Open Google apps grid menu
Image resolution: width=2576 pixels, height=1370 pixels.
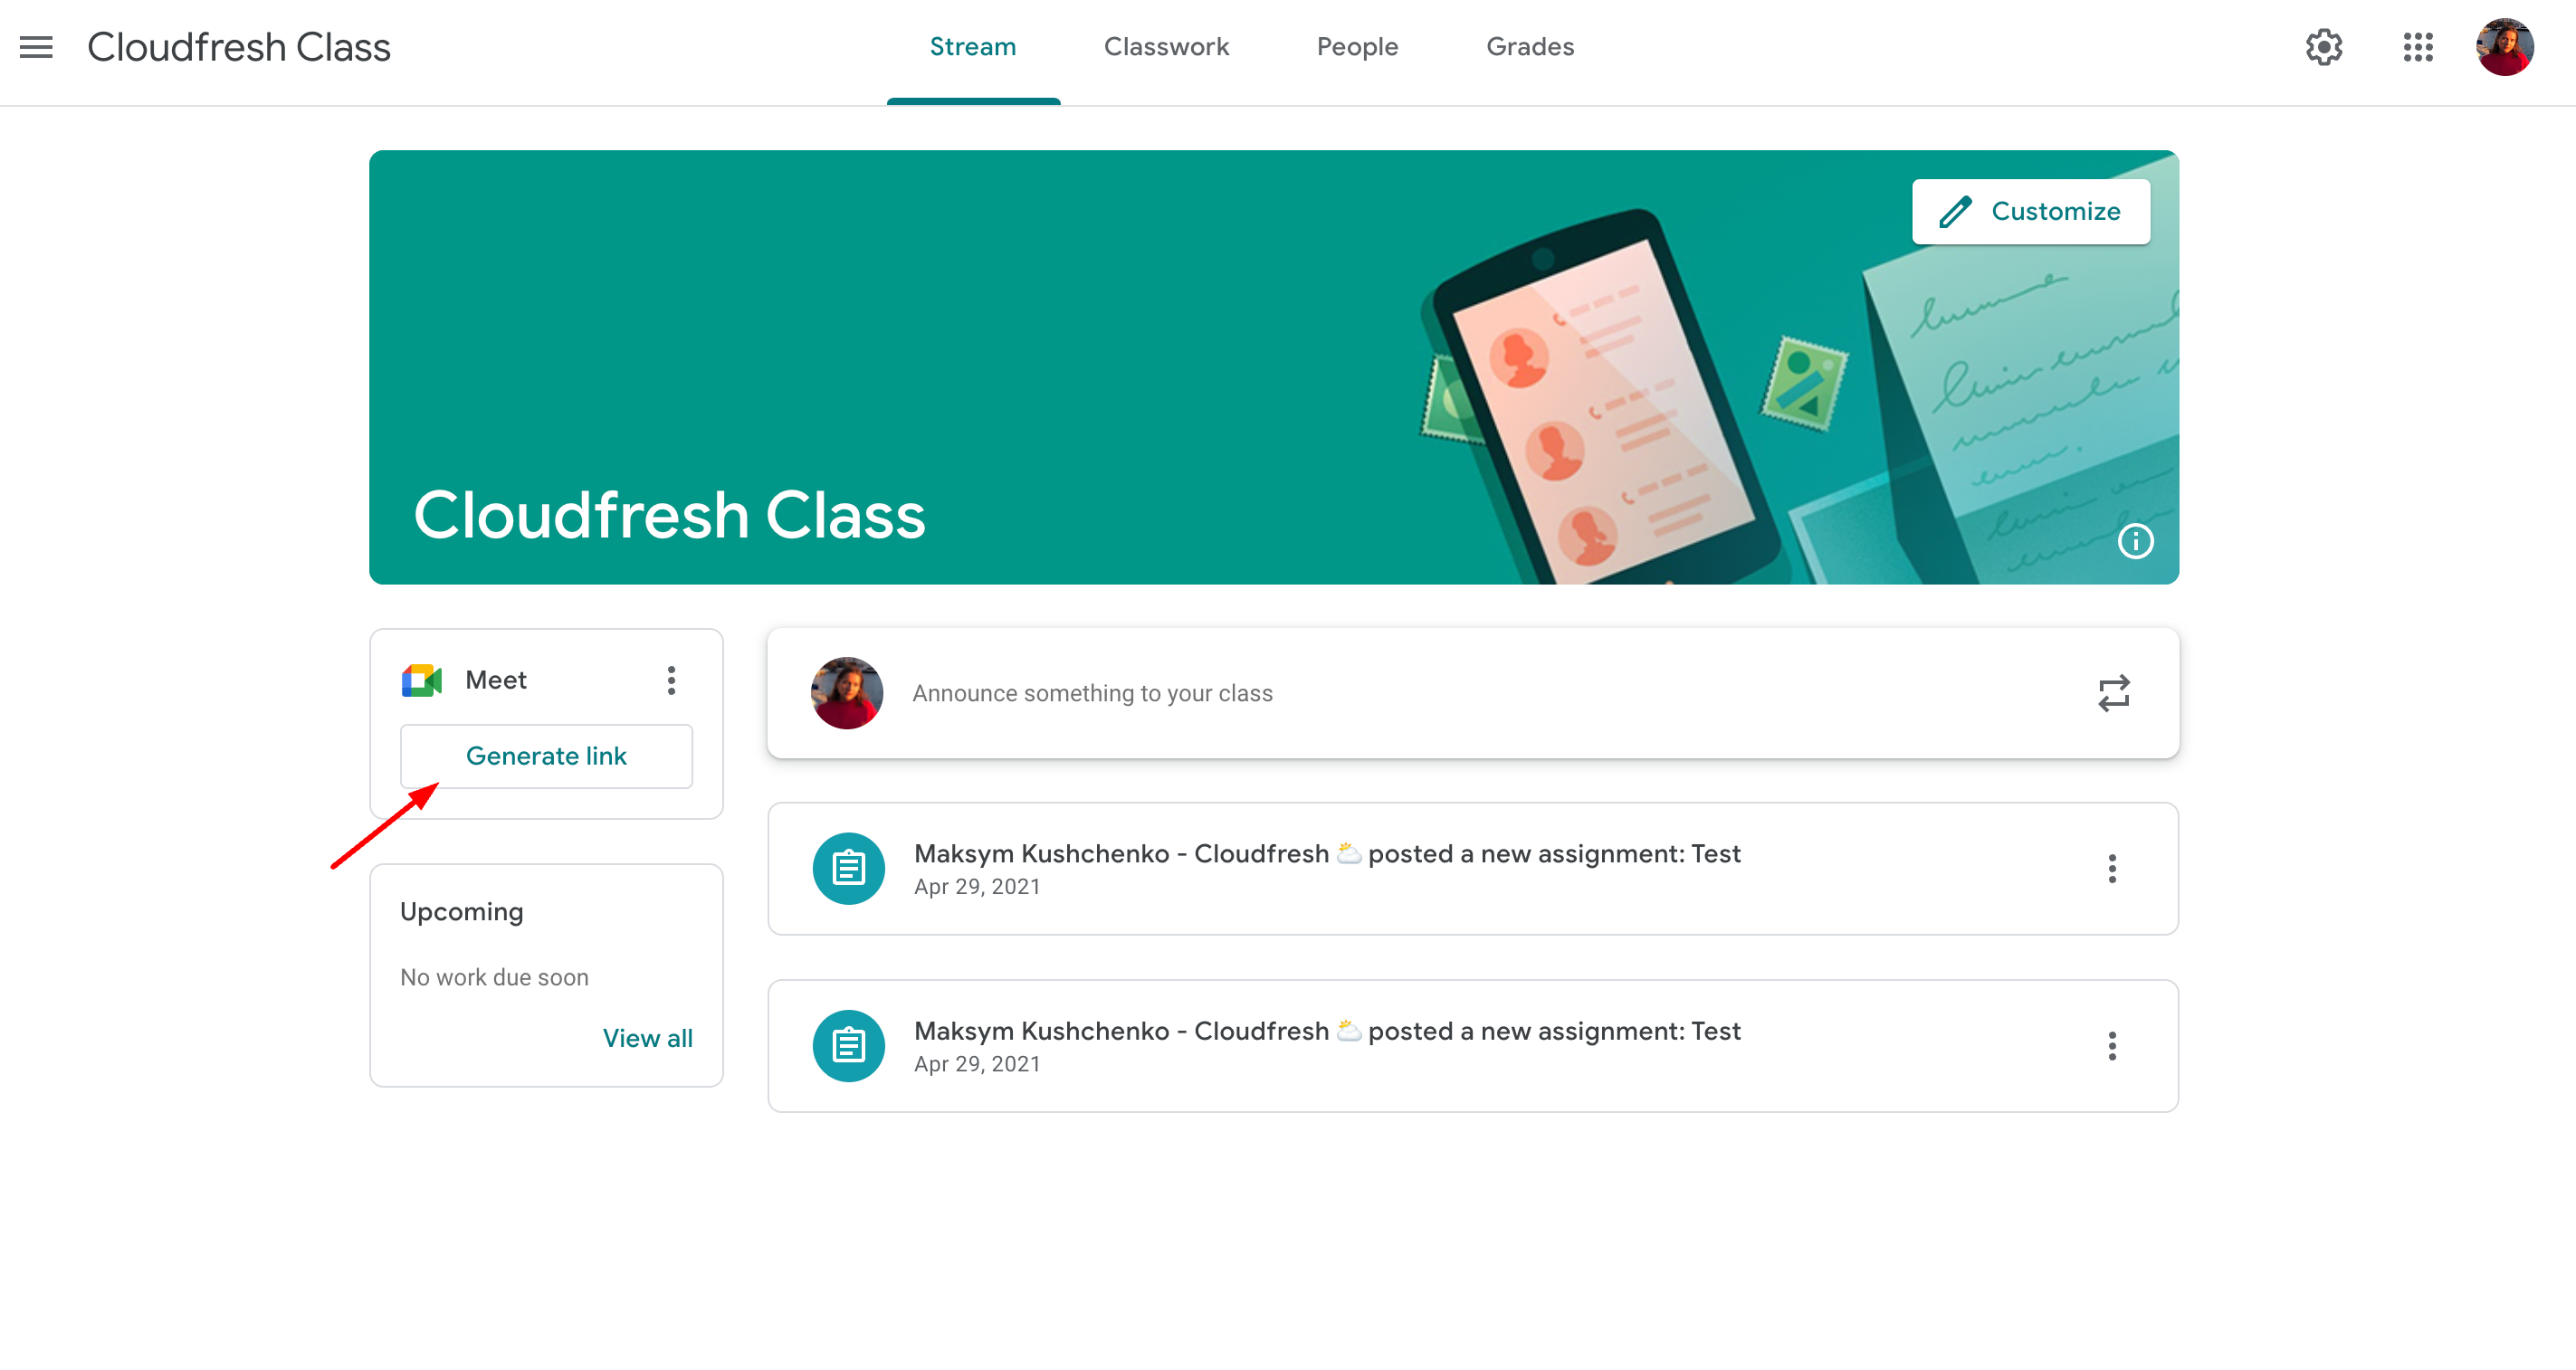point(2418,46)
